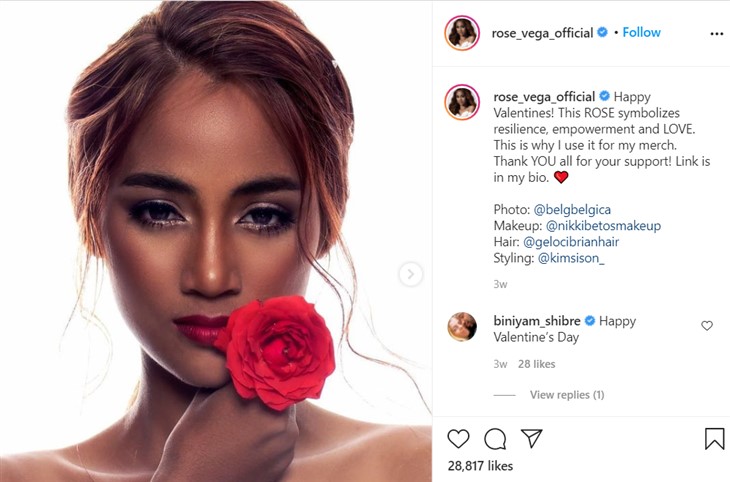Follow rose_vega_official

click(x=642, y=32)
